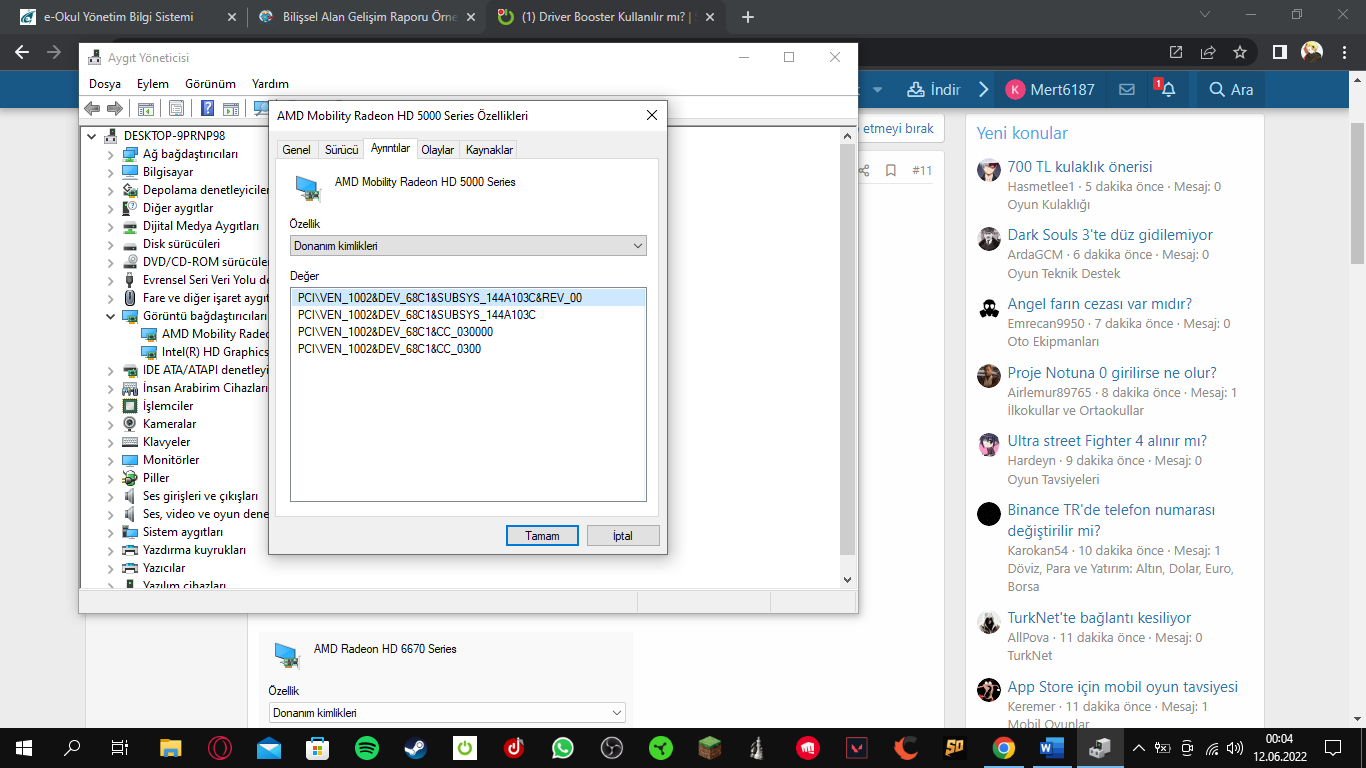This screenshot has height=768, width=1366.
Task: Launch Steam from the taskbar
Action: point(416,748)
